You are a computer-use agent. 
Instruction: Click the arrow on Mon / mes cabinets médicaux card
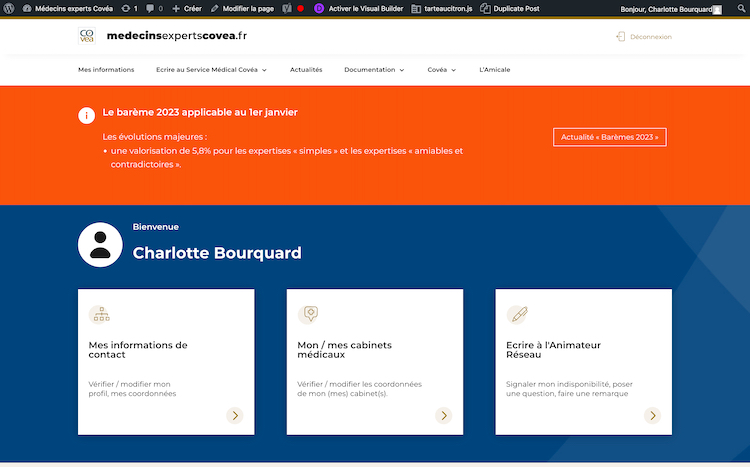tap(443, 415)
